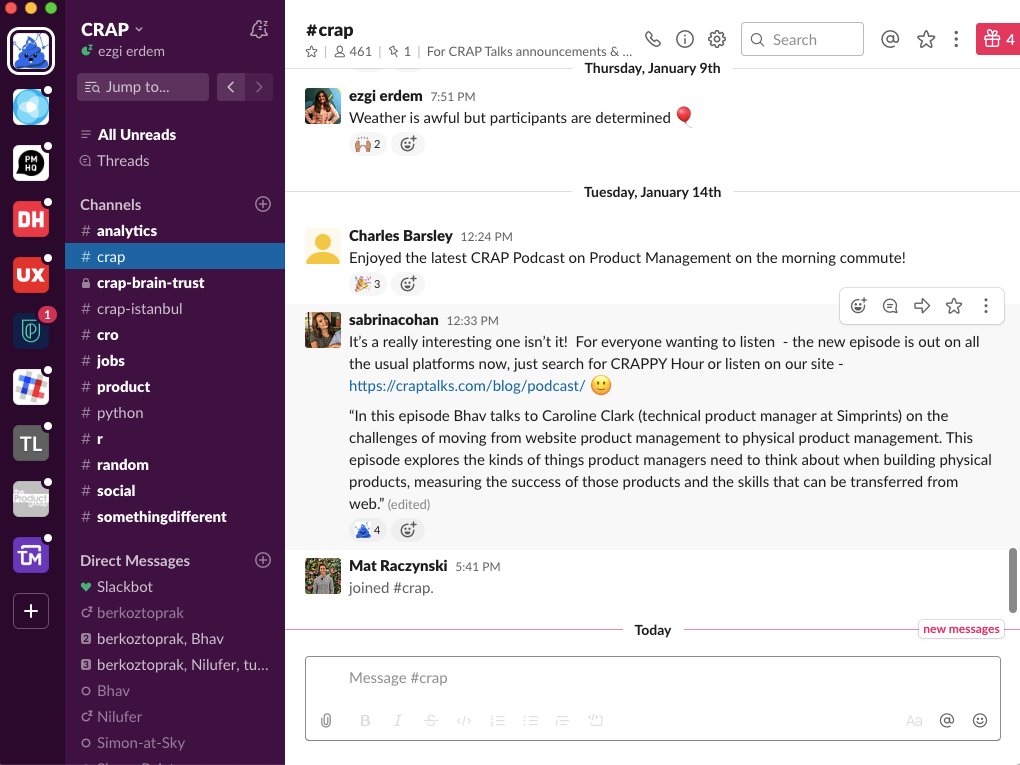Open the Direct Messages section header

click(x=135, y=560)
